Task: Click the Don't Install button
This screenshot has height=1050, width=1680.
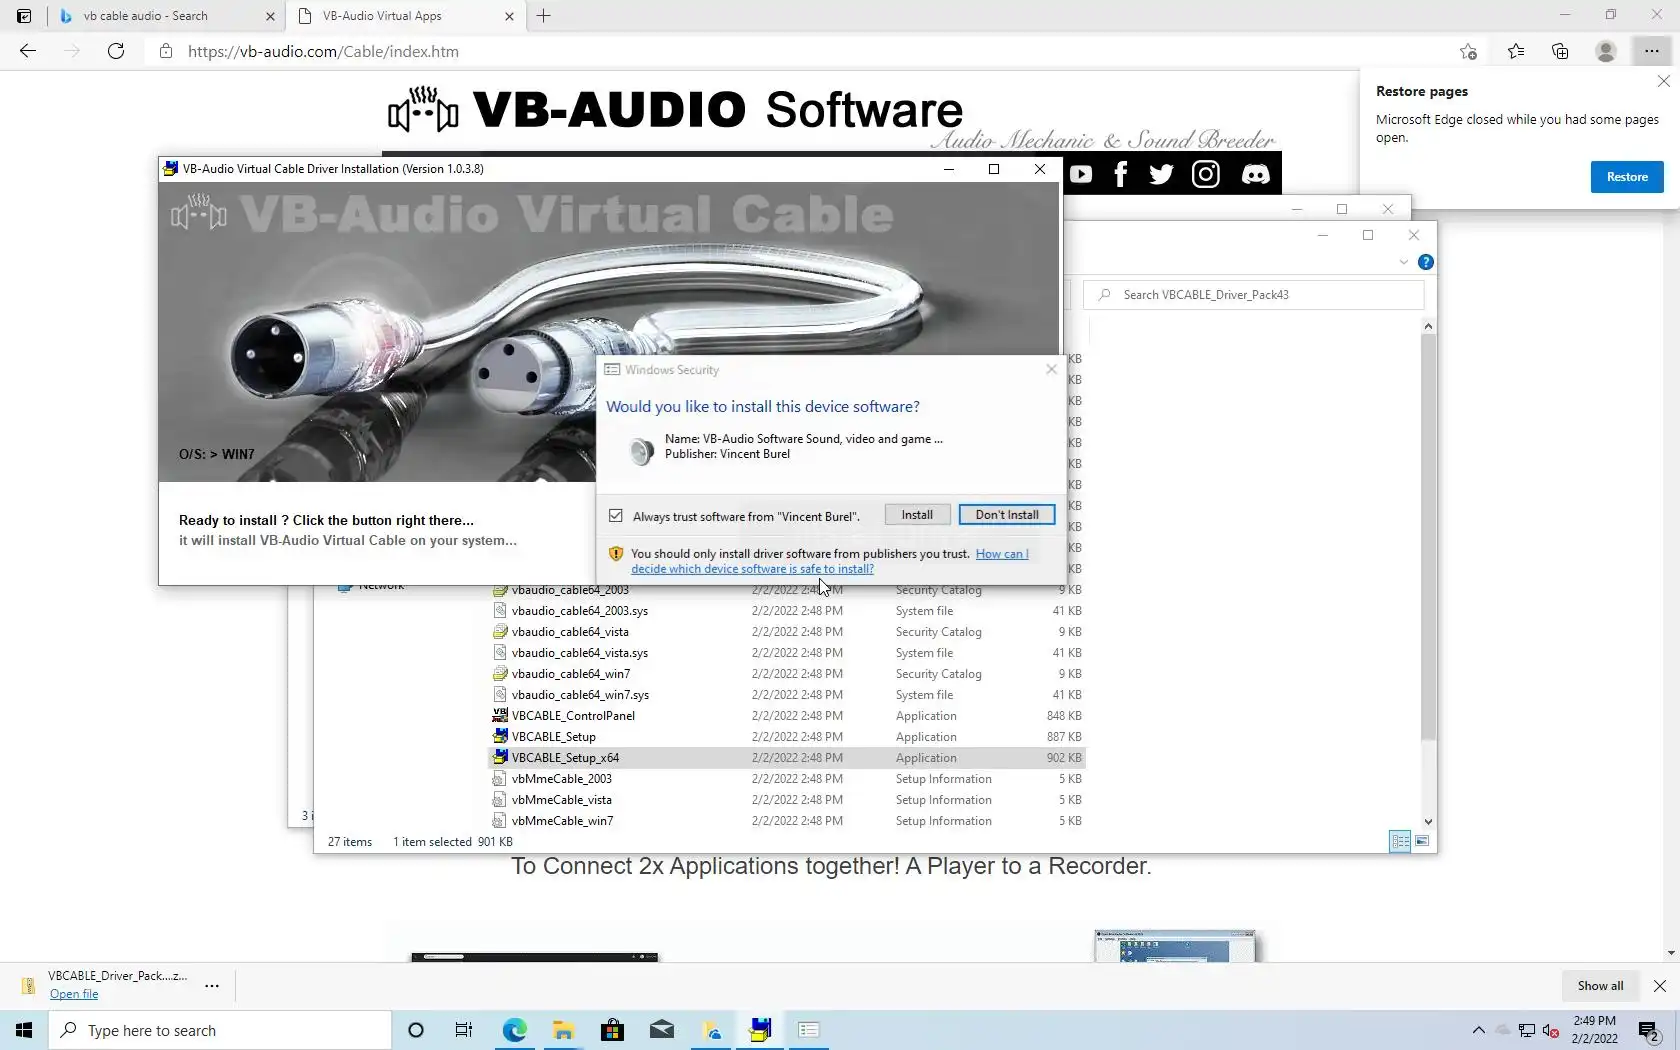Action: coord(1007,515)
